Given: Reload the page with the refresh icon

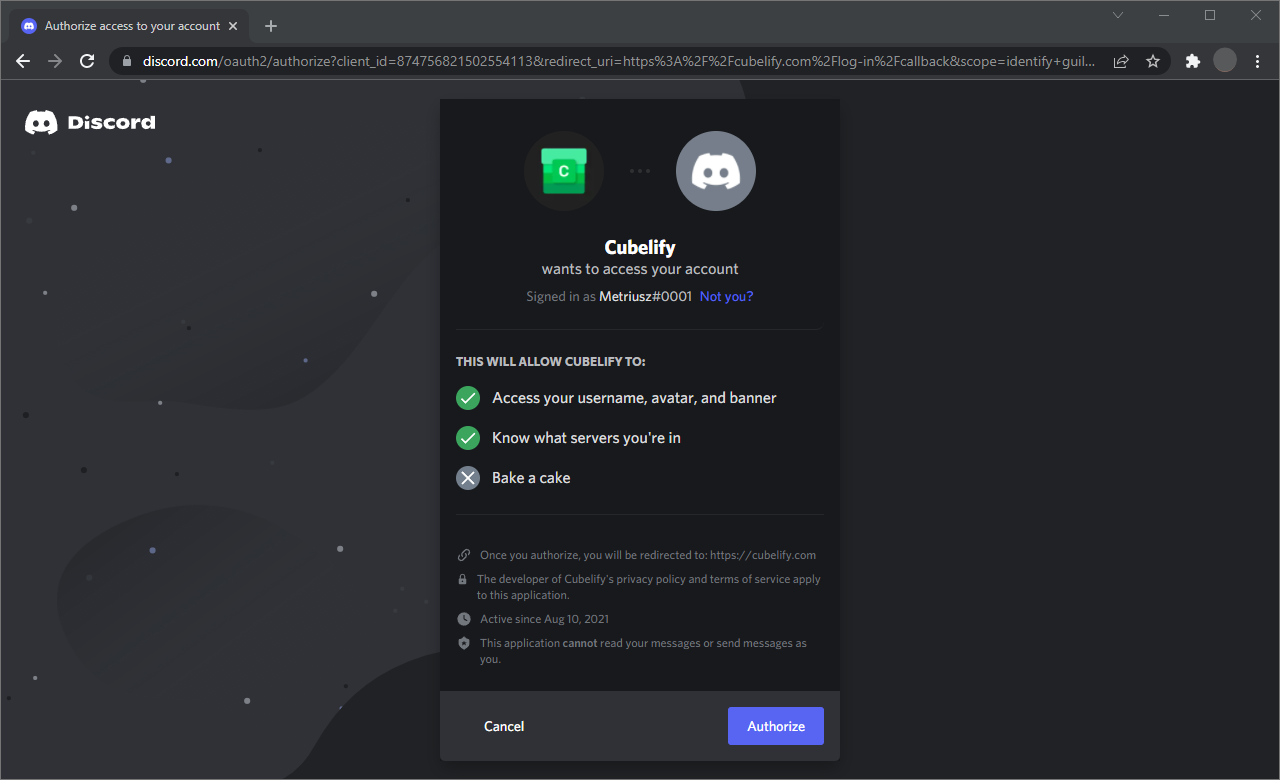Looking at the screenshot, I should pos(87,61).
